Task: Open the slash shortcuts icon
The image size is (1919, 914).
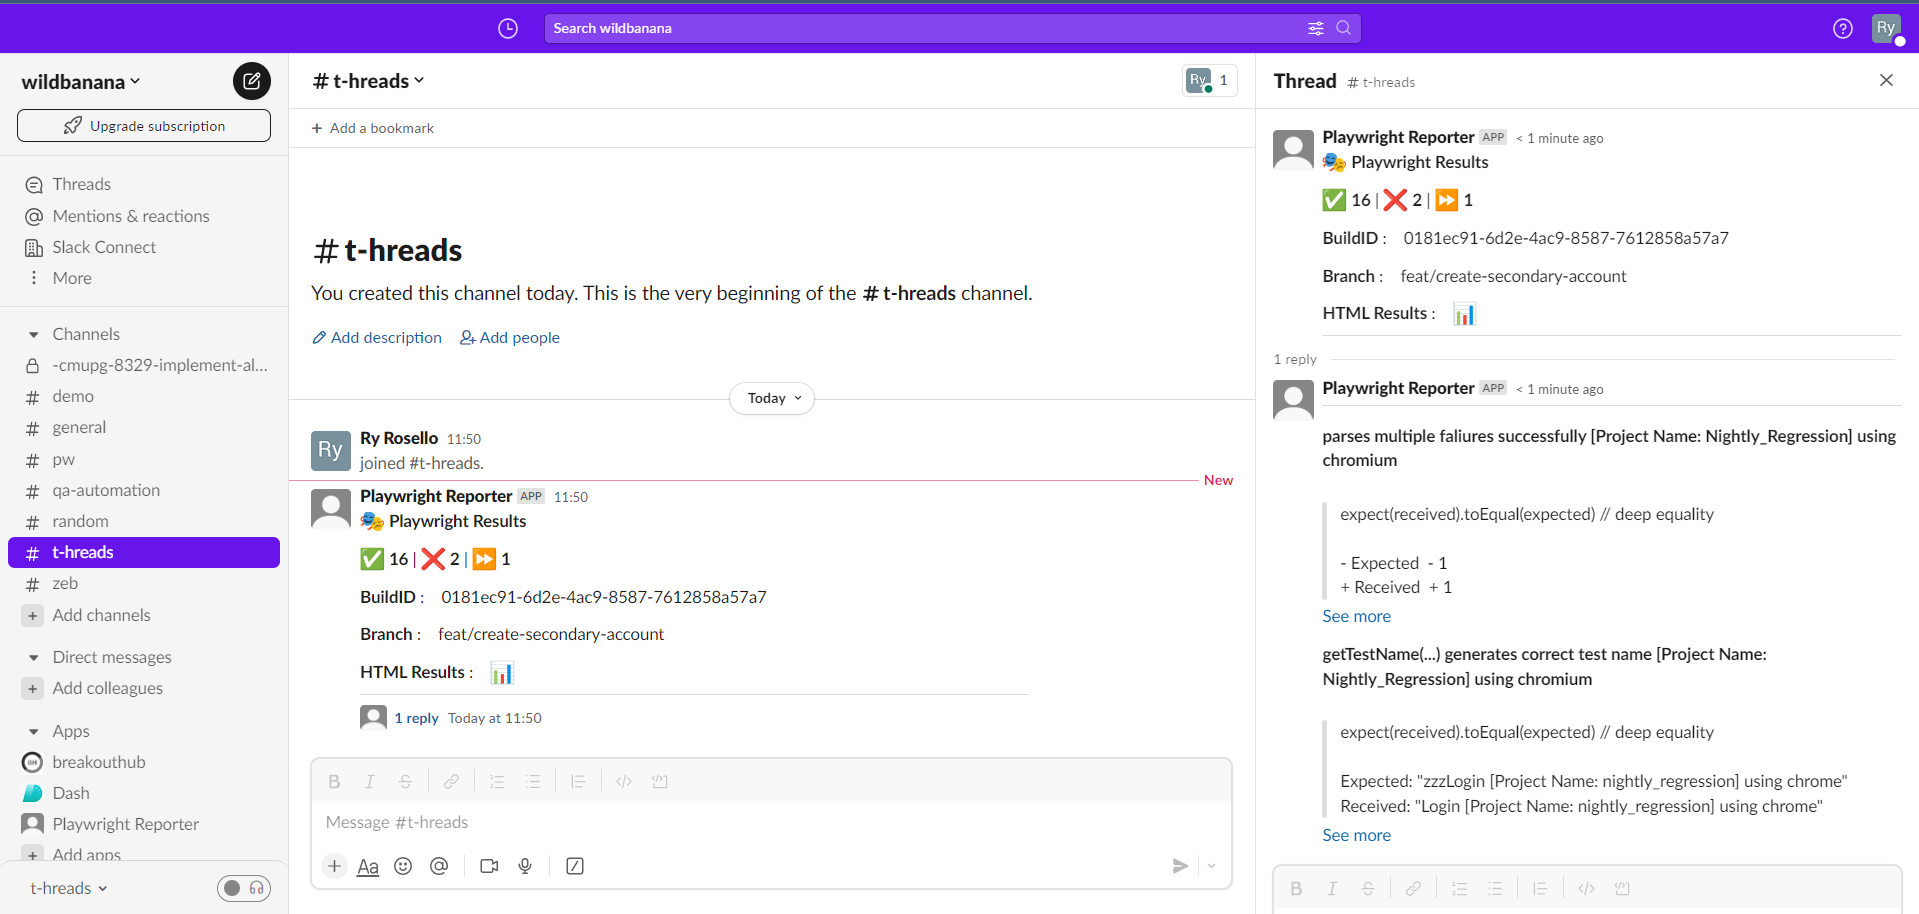Action: click(575, 866)
